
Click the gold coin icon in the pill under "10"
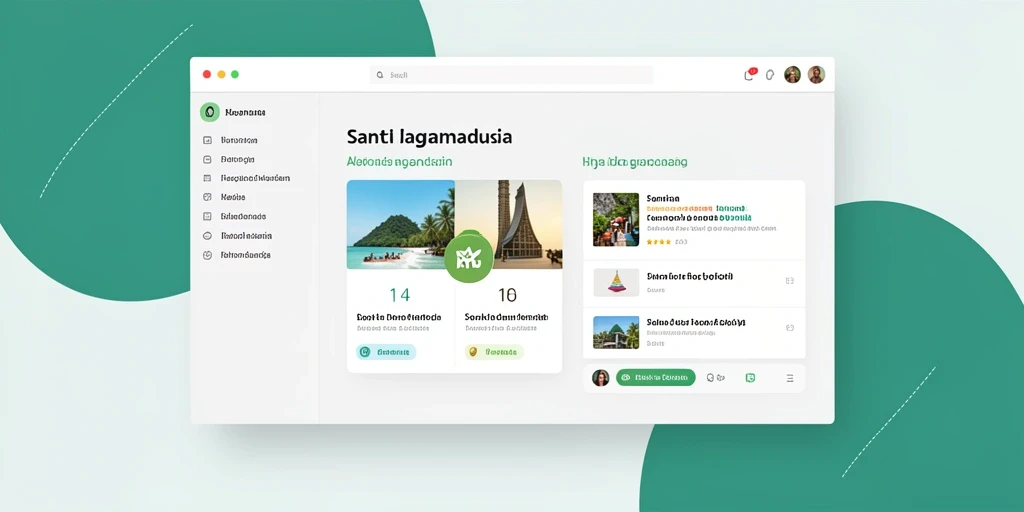473,352
